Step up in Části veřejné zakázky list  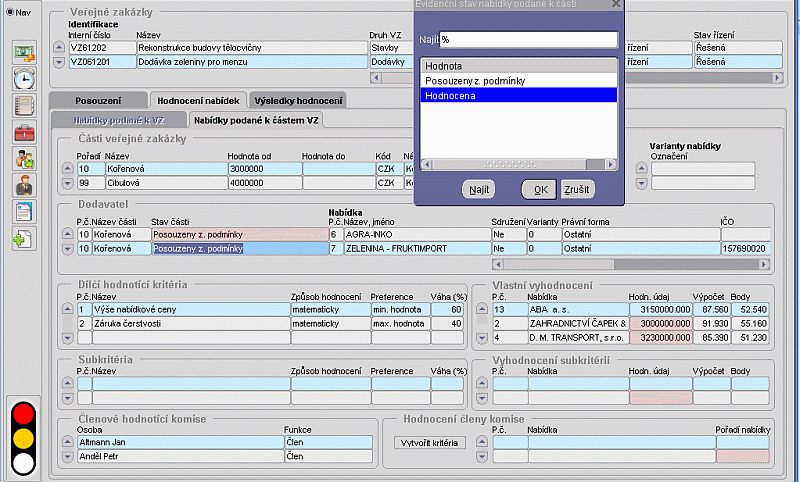(67, 169)
